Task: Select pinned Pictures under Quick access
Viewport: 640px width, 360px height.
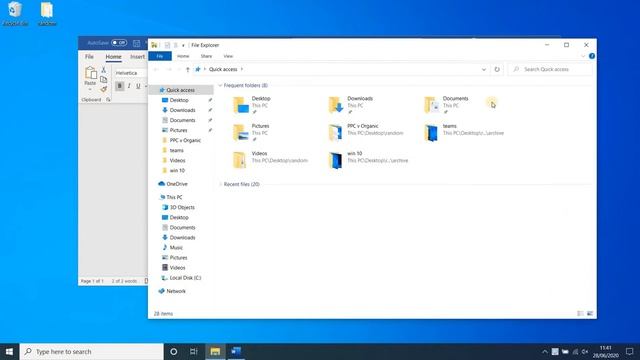Action: tap(178, 130)
